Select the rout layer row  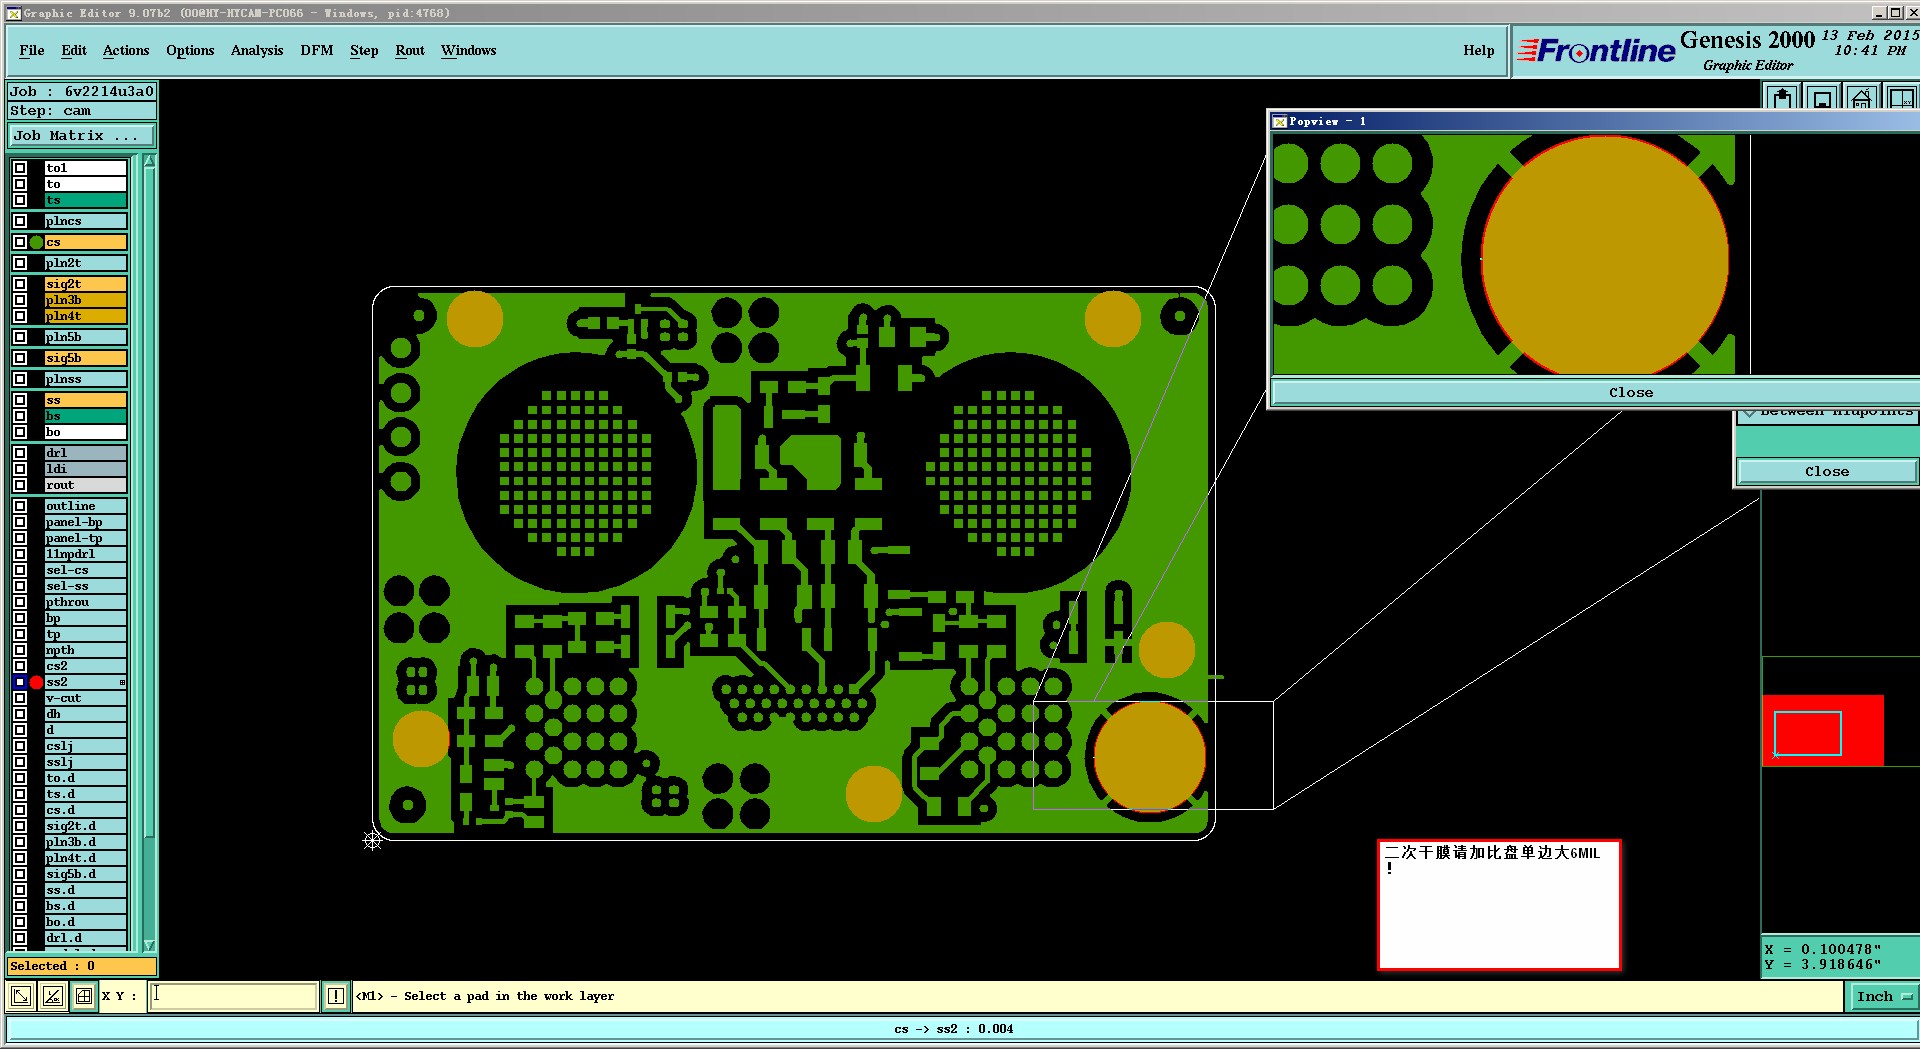click(x=85, y=485)
